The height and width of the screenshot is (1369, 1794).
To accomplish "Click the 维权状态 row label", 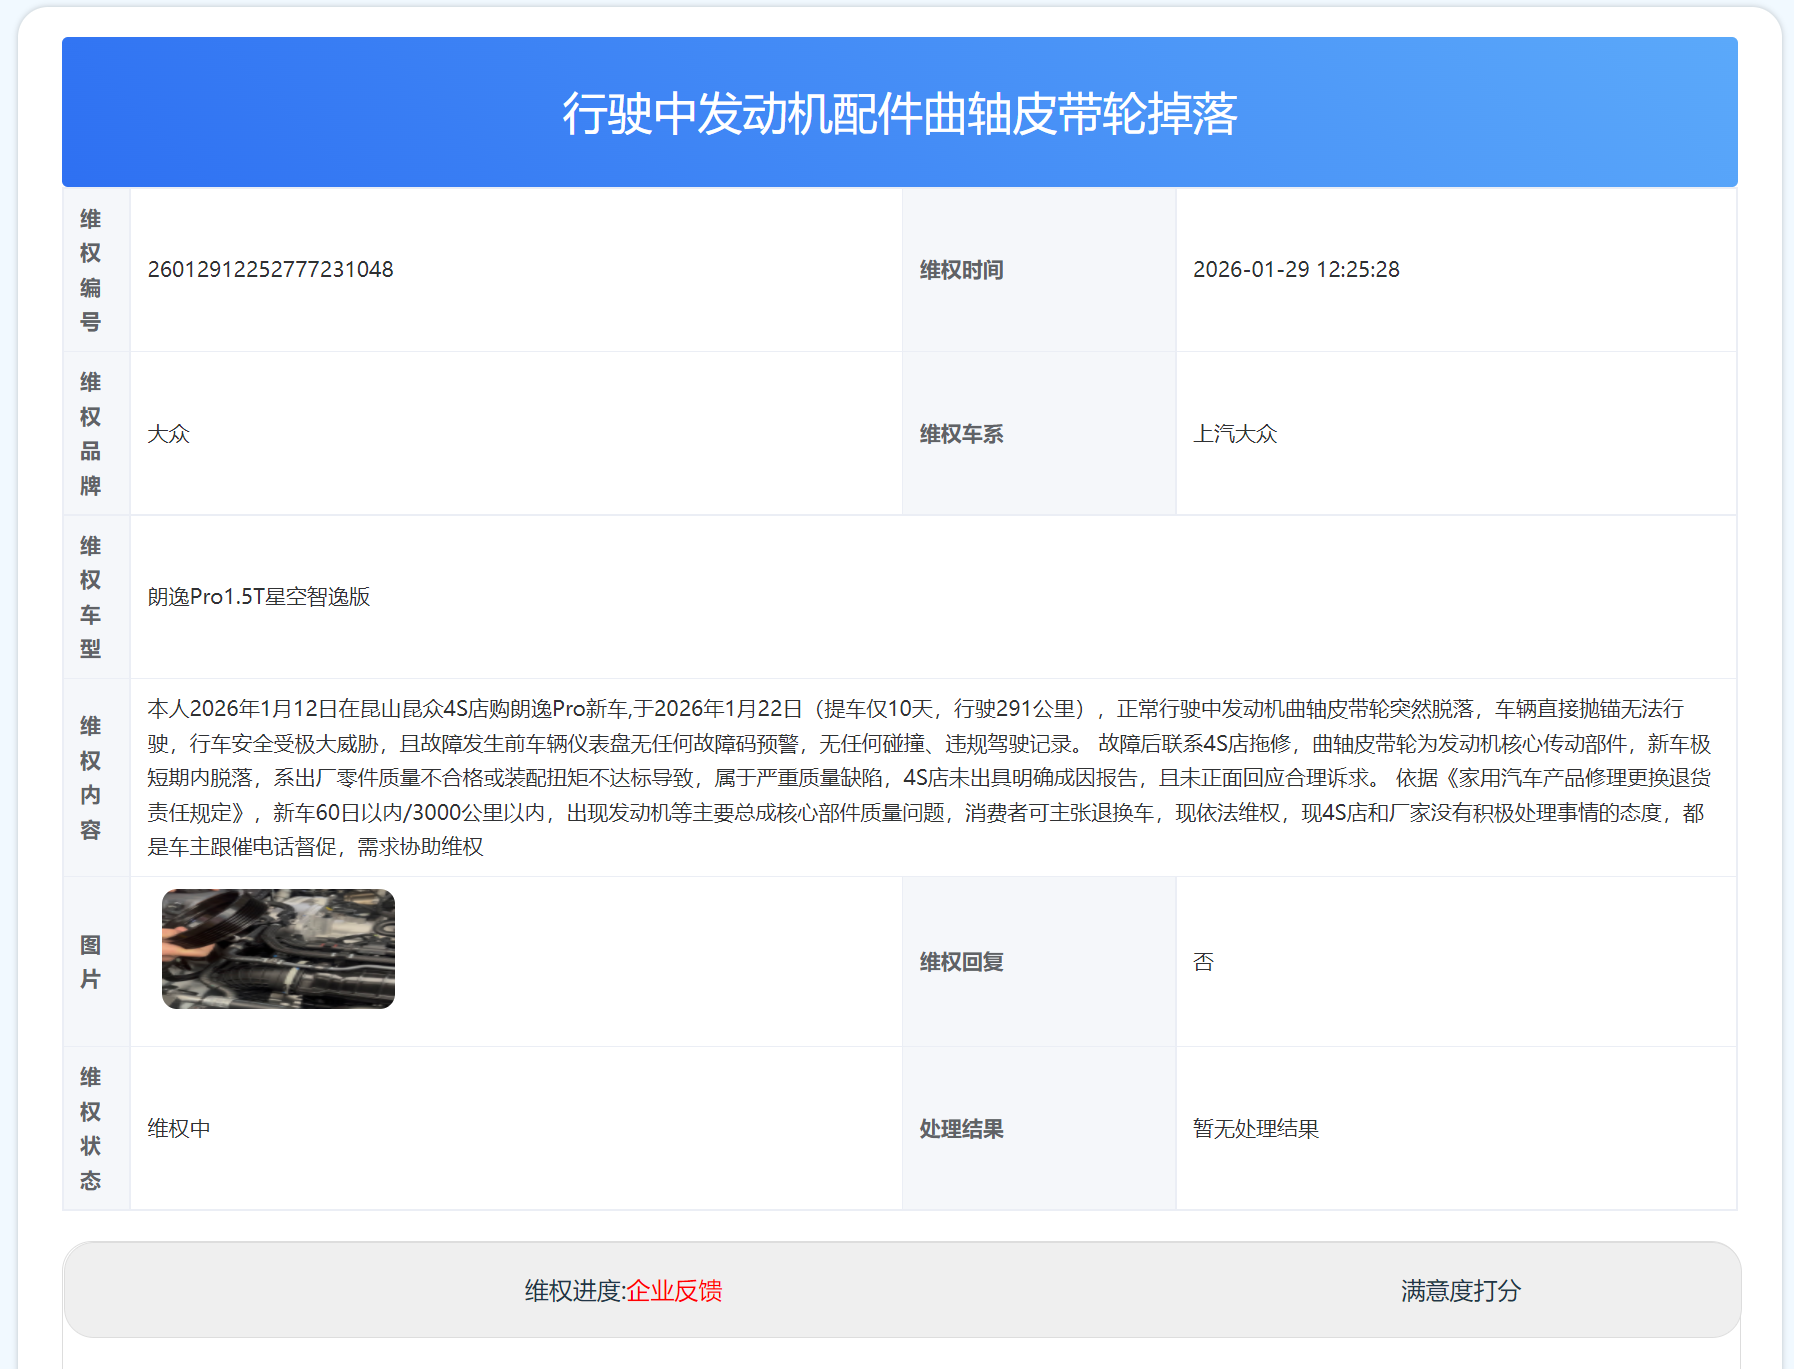I will point(88,1128).
